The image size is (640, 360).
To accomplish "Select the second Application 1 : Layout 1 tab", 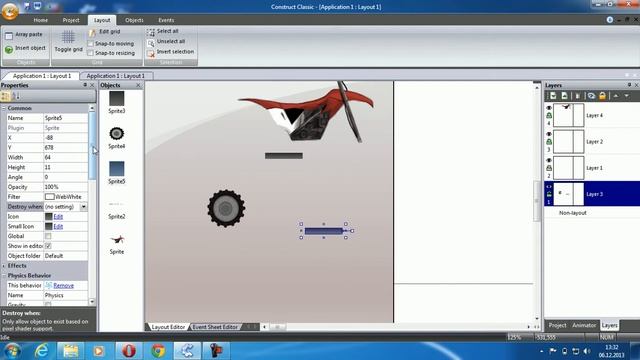I will click(x=116, y=76).
